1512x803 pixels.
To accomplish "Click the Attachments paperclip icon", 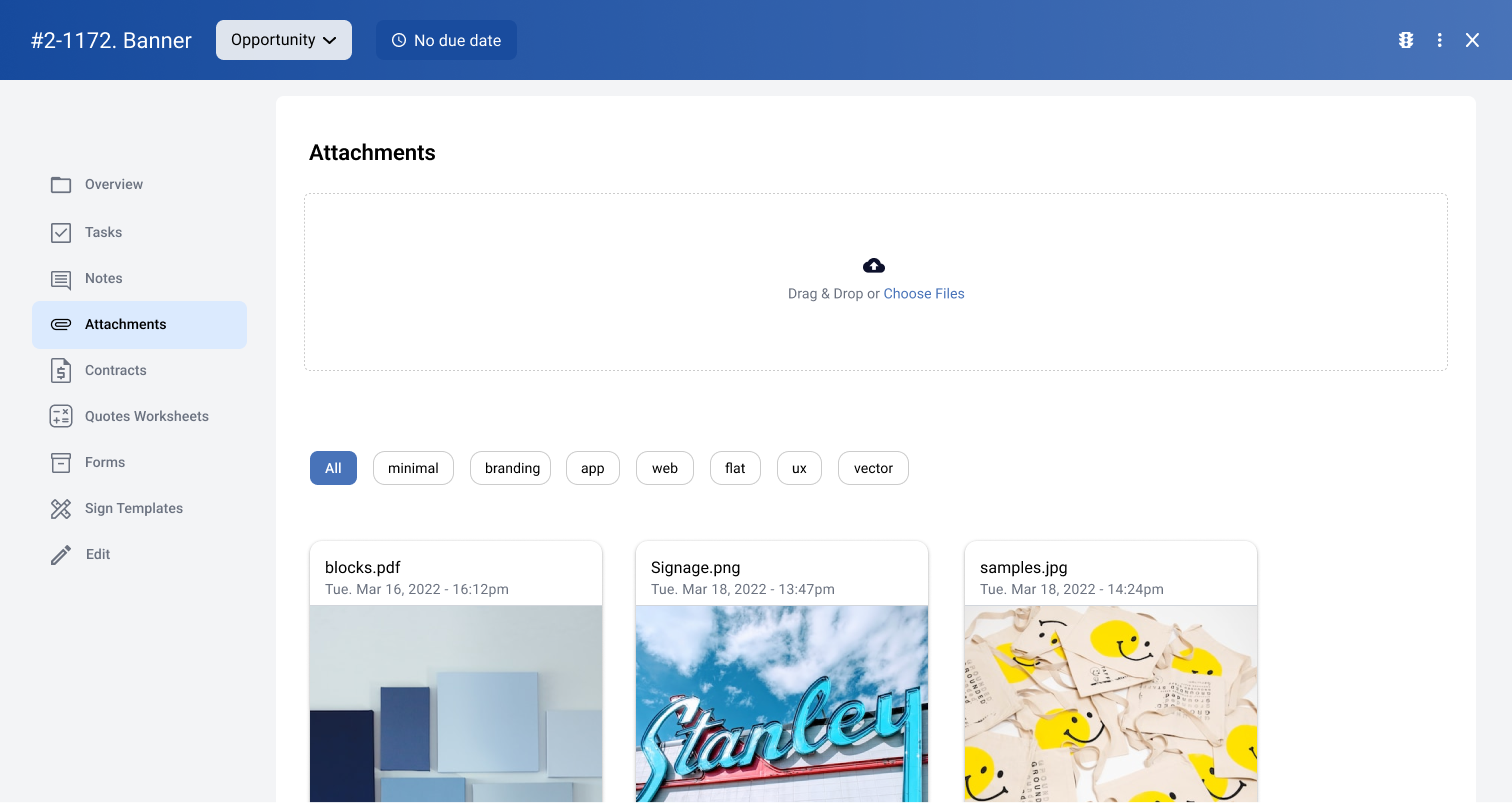I will (61, 324).
